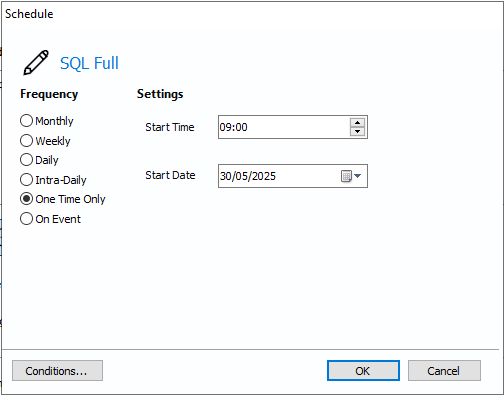504x396 pixels.
Task: Decrease Start Time with the down arrow
Action: pyautogui.click(x=357, y=131)
